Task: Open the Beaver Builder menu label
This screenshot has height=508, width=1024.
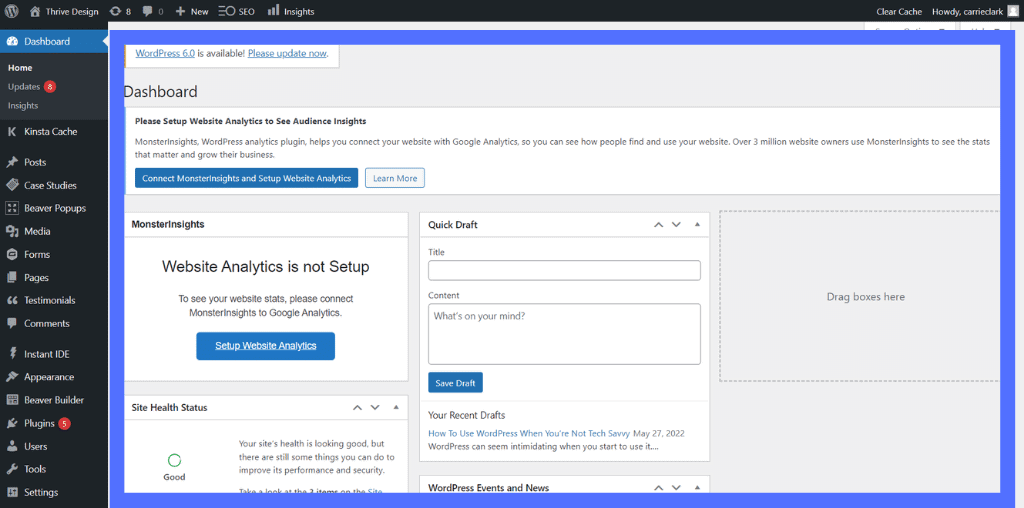Action: (x=54, y=400)
